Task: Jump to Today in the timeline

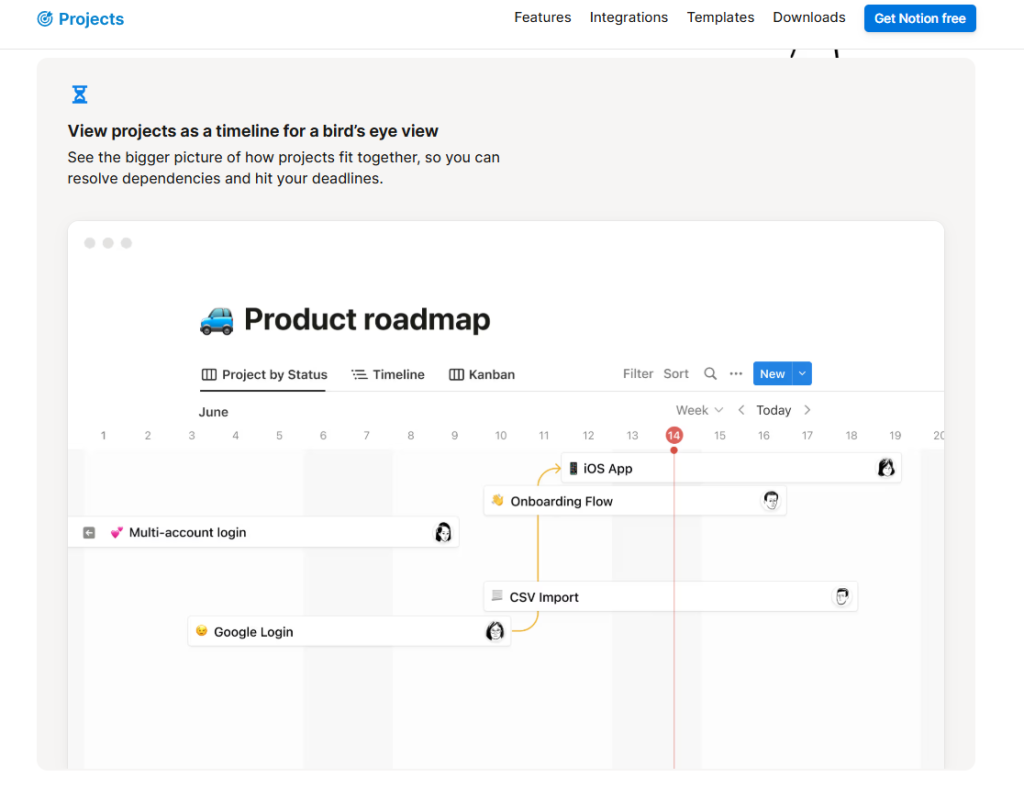Action: [x=773, y=410]
